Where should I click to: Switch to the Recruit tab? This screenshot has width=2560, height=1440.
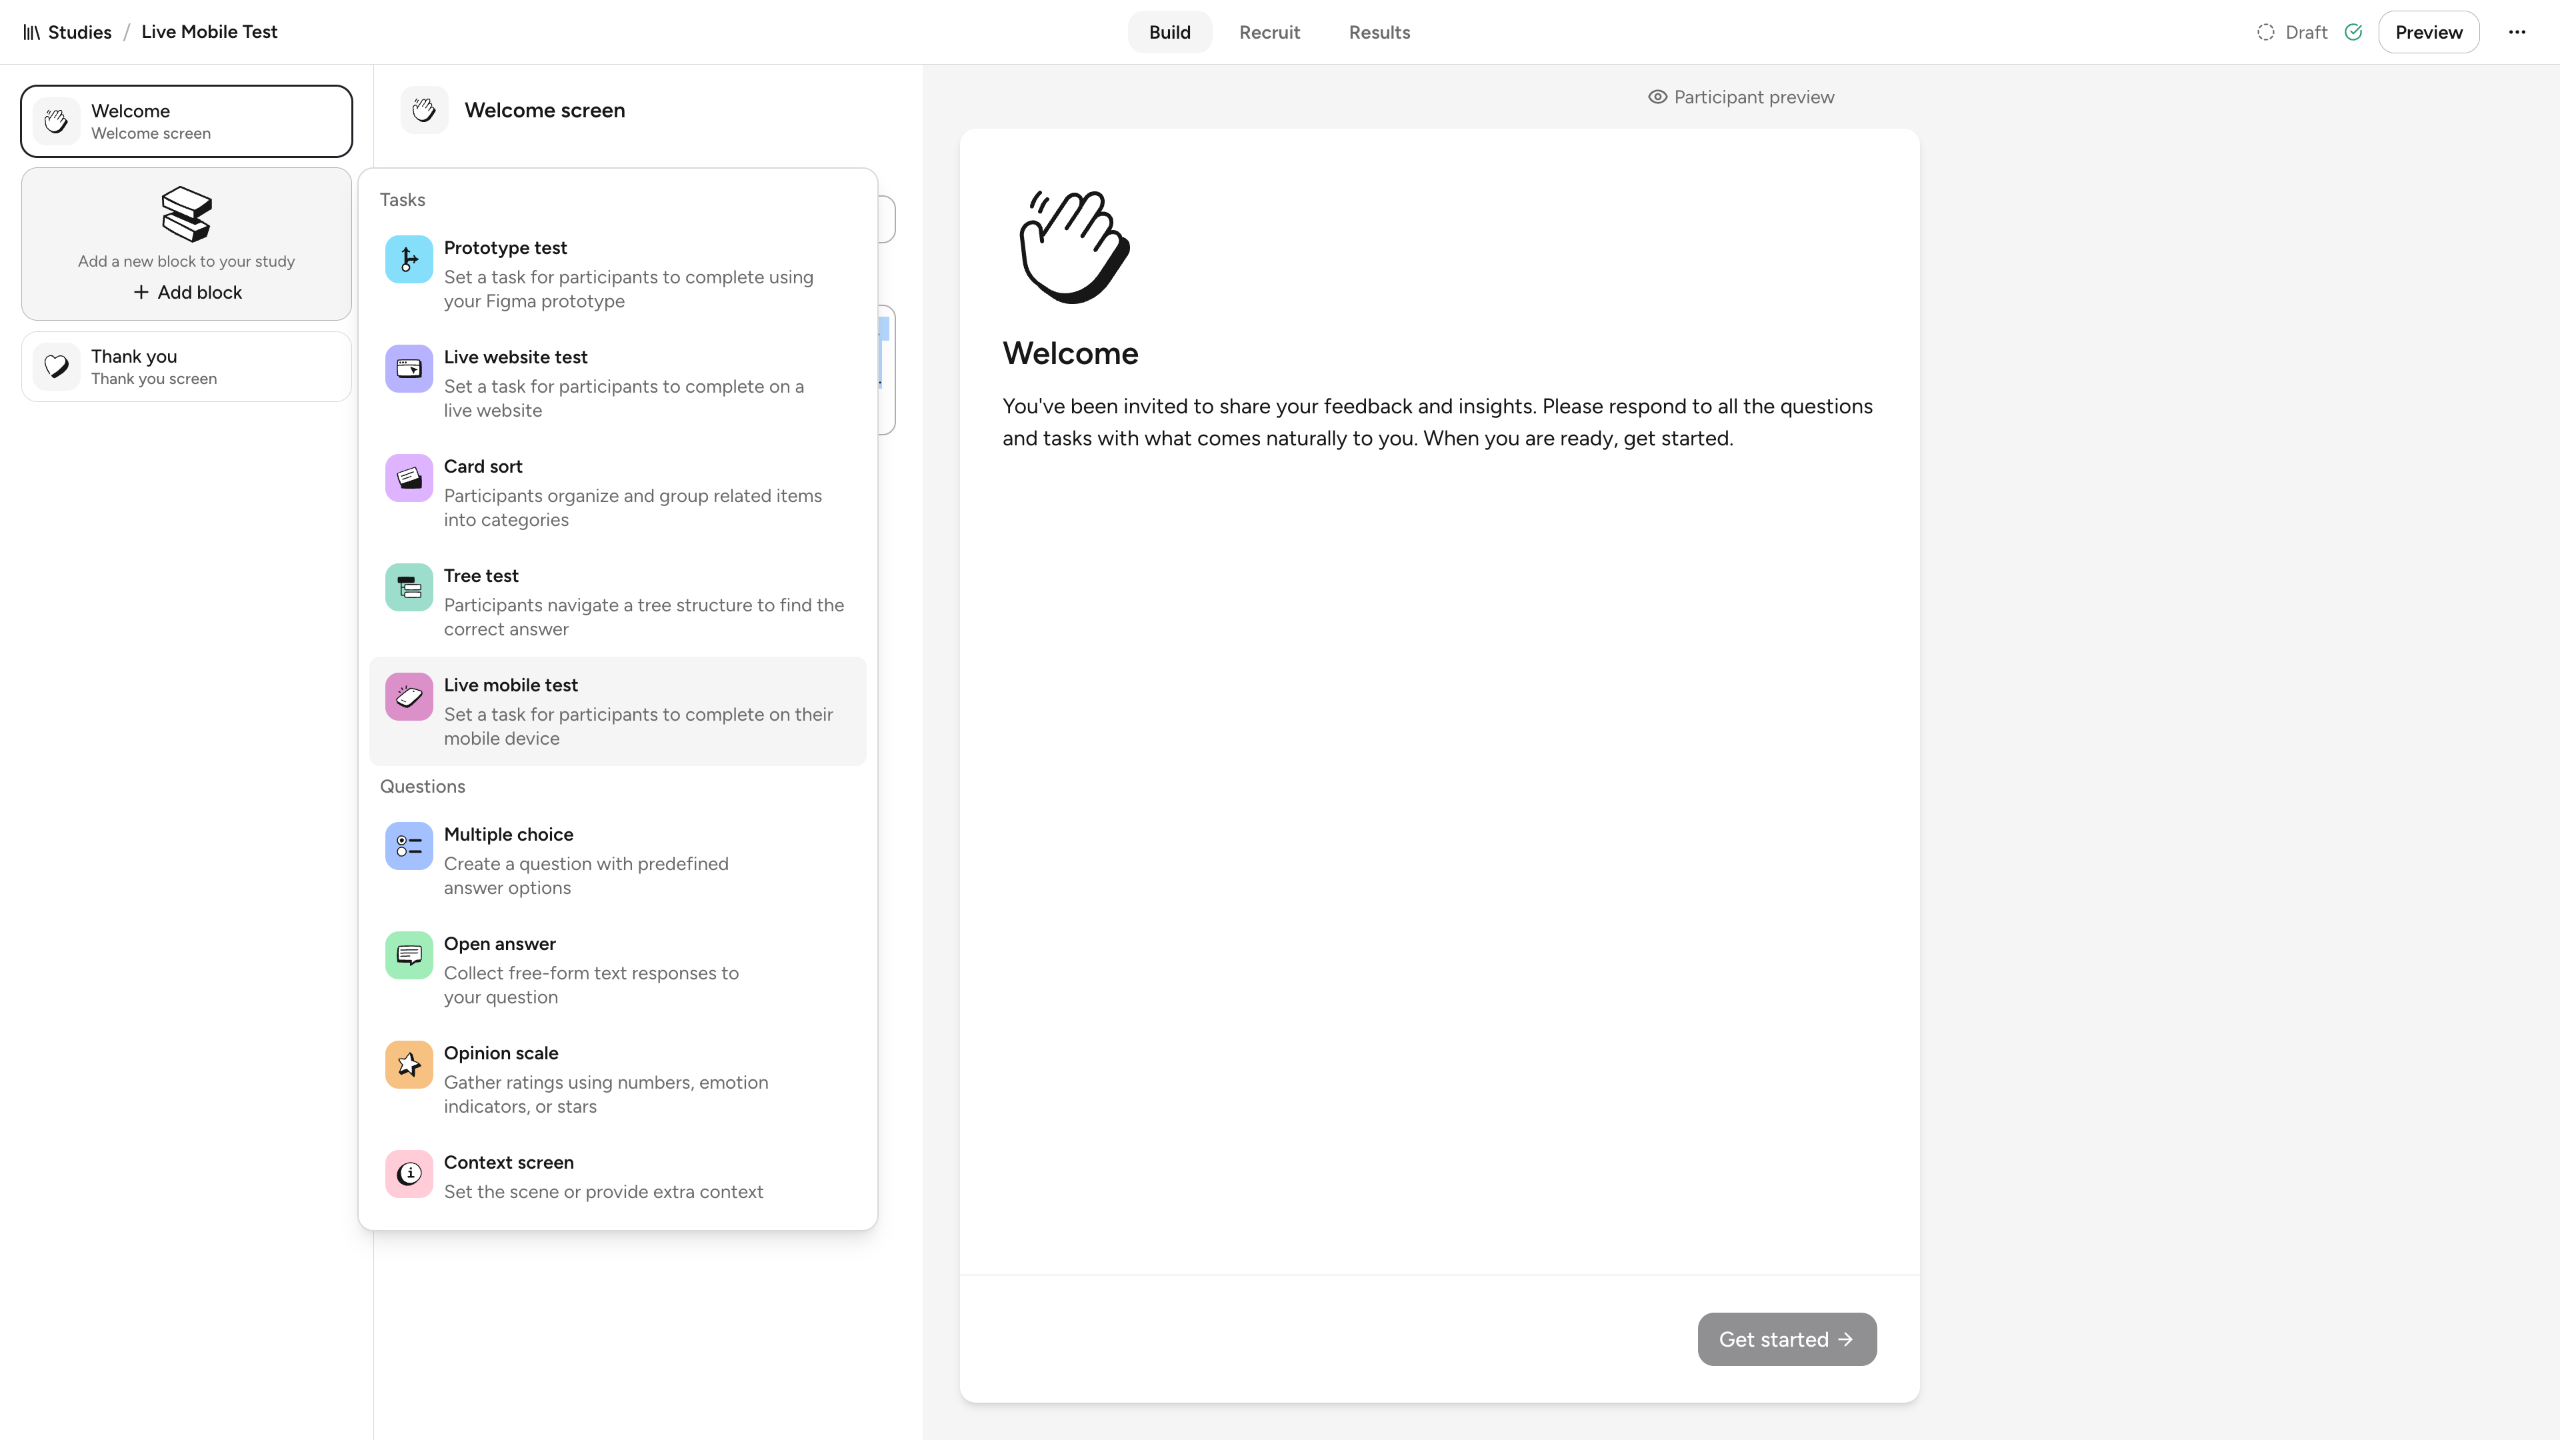(x=1269, y=32)
